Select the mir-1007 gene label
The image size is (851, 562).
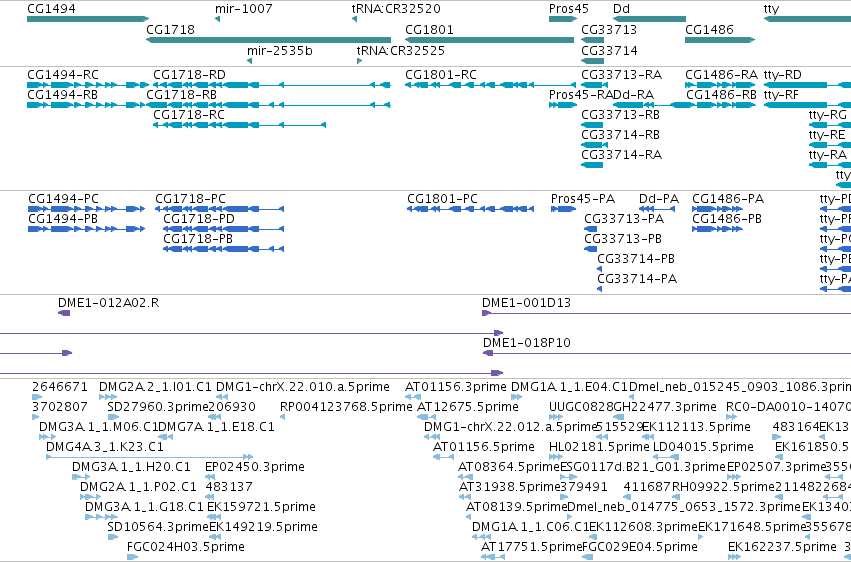(244, 9)
